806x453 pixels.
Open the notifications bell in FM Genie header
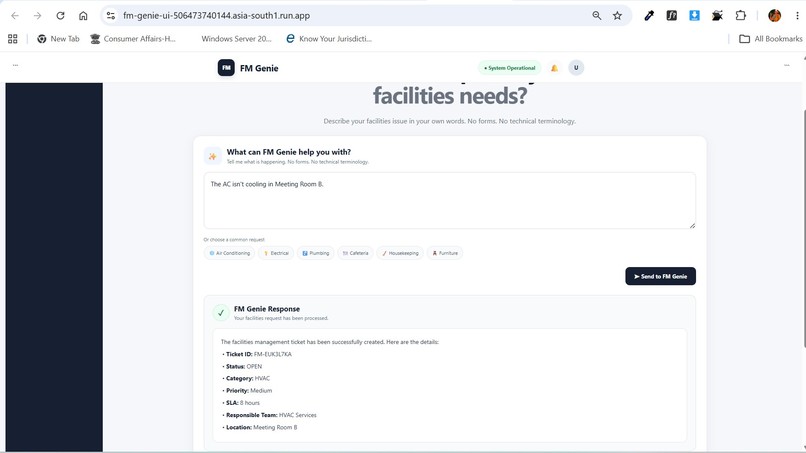tap(554, 68)
